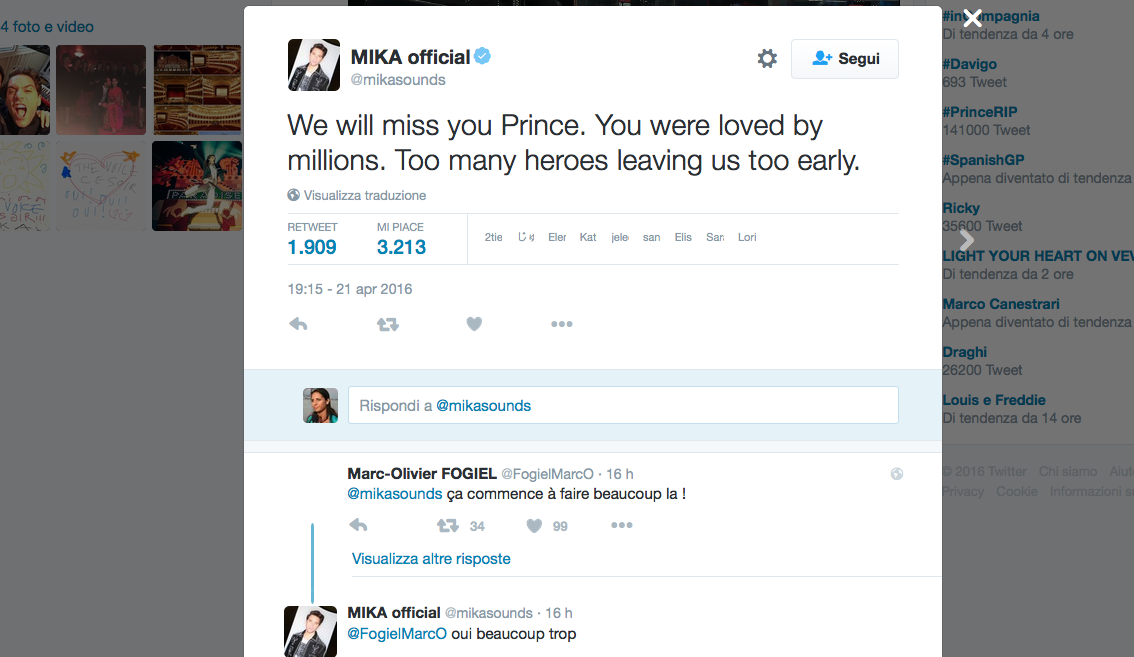Reply to Marc-Olivier Fogiel's comment
This screenshot has width=1134, height=657.
[x=358, y=526]
